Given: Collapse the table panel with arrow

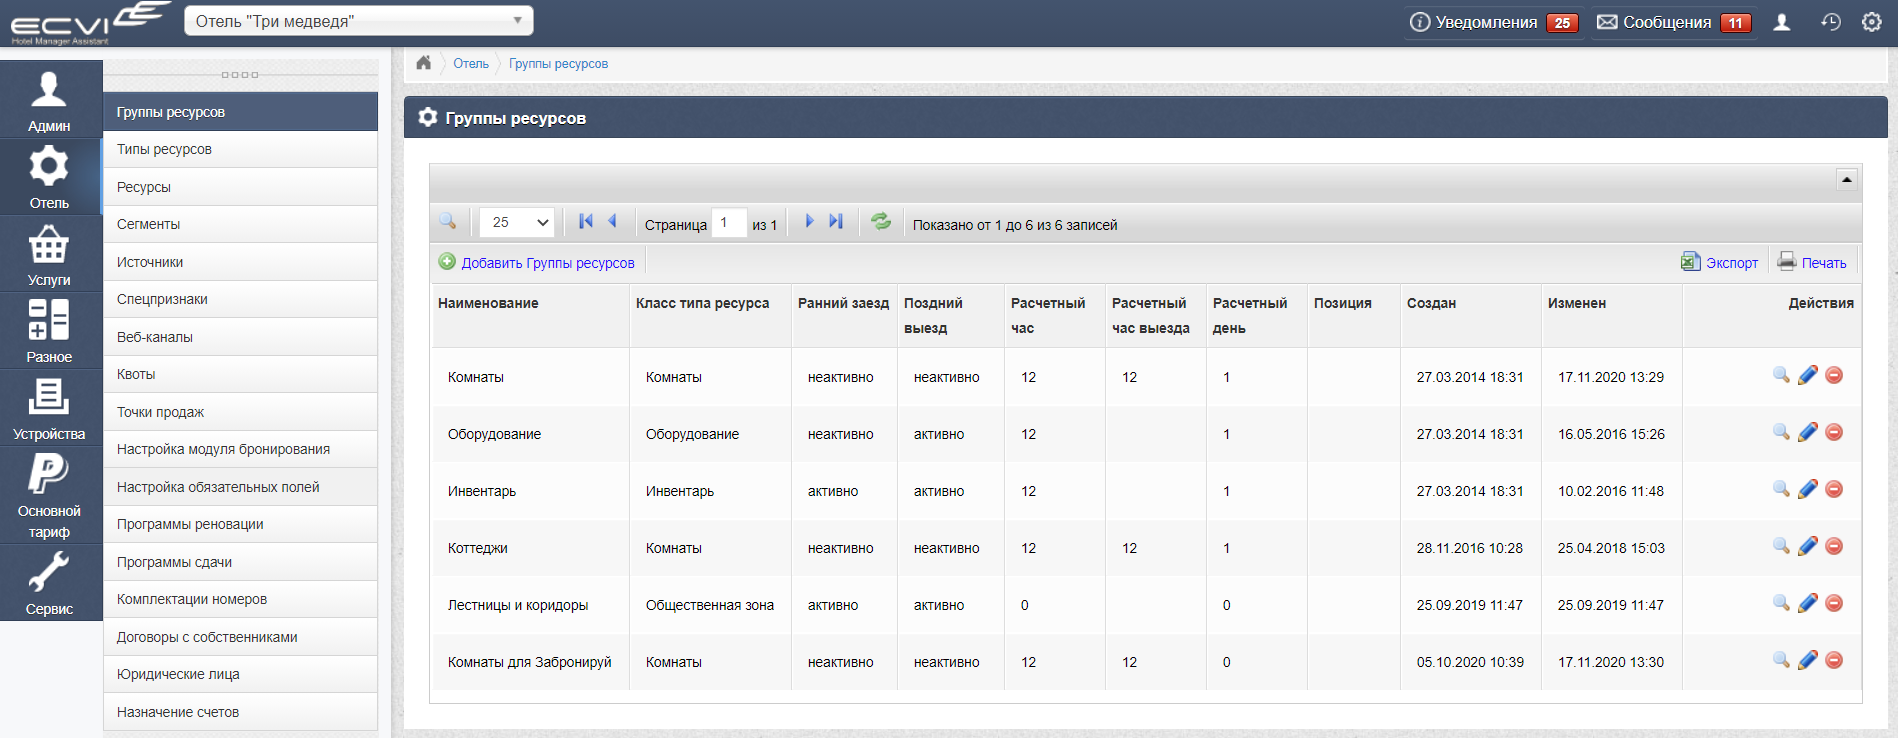Looking at the screenshot, I should pos(1847,179).
